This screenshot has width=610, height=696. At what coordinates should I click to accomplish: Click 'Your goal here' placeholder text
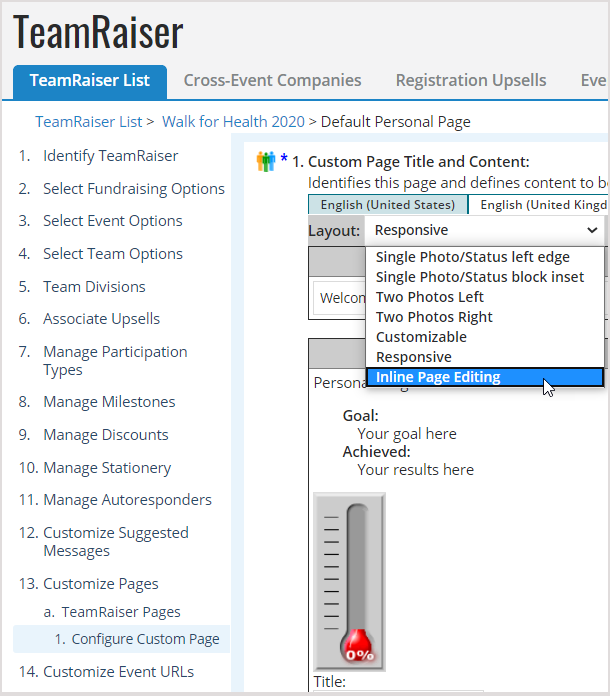(x=407, y=434)
